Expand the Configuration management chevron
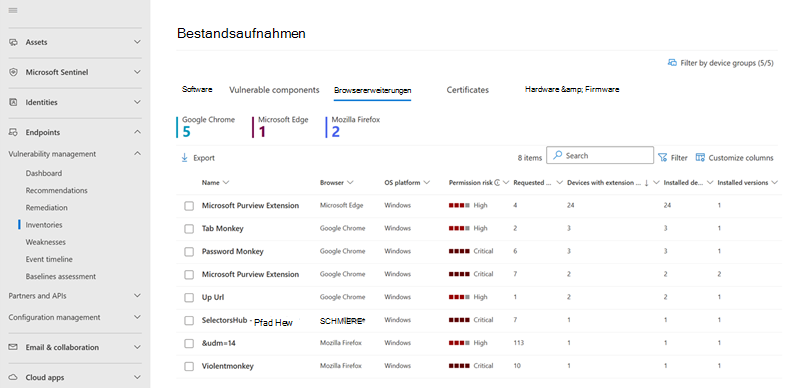This screenshot has height=388, width=800. coord(137,317)
